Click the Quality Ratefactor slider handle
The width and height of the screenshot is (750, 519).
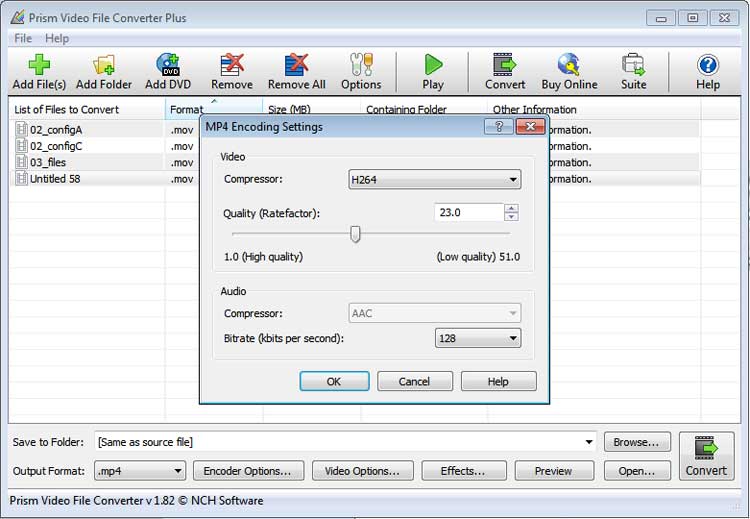point(354,234)
